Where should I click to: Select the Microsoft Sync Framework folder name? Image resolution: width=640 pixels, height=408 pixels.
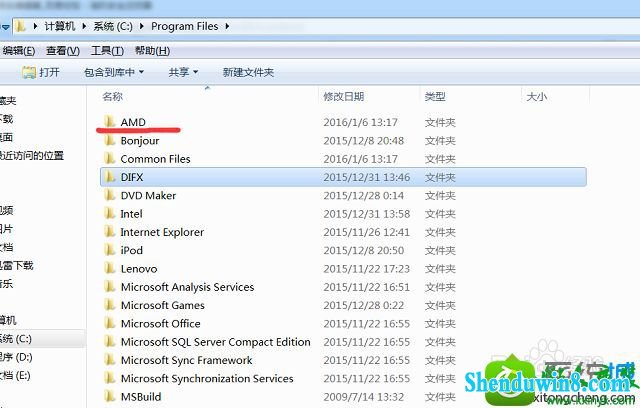pos(187,360)
